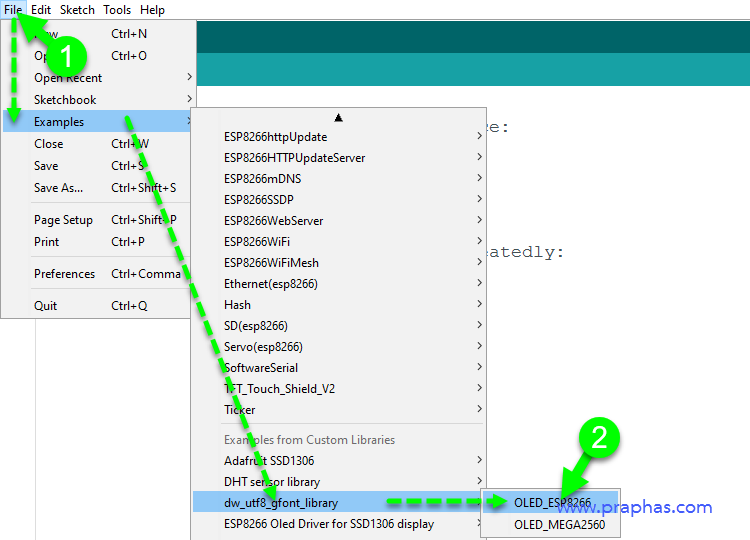Open ESP8266WebServer examples
The height and width of the screenshot is (540, 750).
coord(339,220)
